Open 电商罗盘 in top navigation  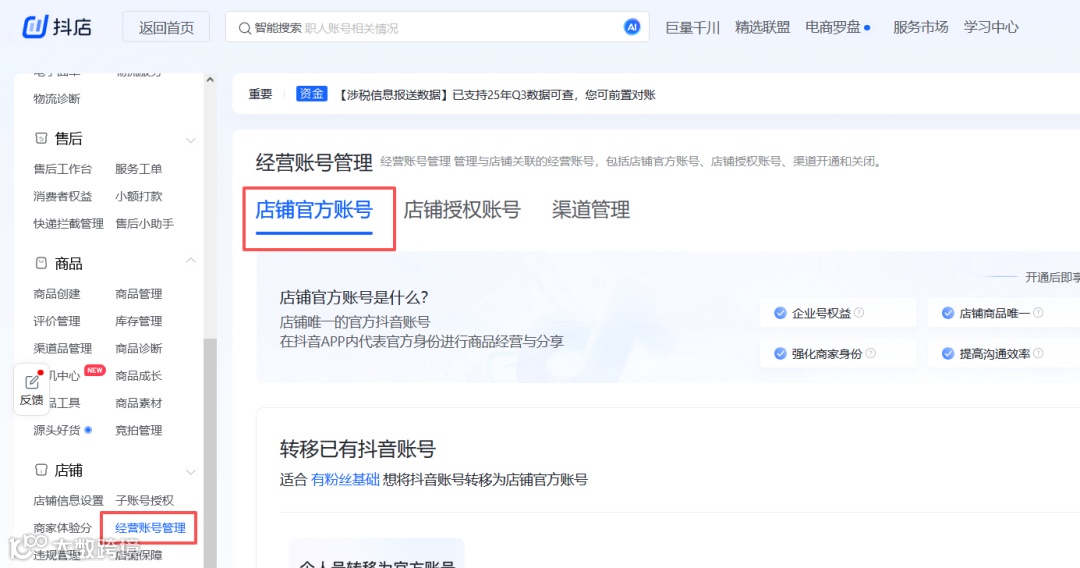(833, 28)
